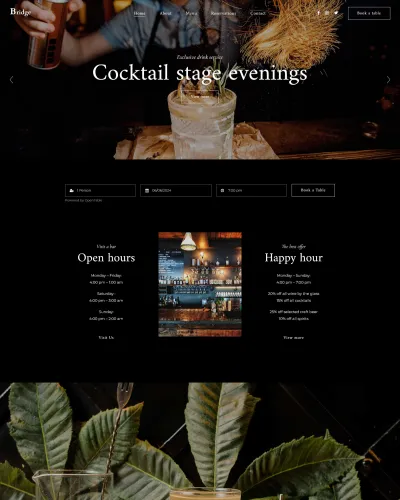Screen dimensions: 400x500
Task: Click the Bridge logo
Action: (x=20, y=12)
